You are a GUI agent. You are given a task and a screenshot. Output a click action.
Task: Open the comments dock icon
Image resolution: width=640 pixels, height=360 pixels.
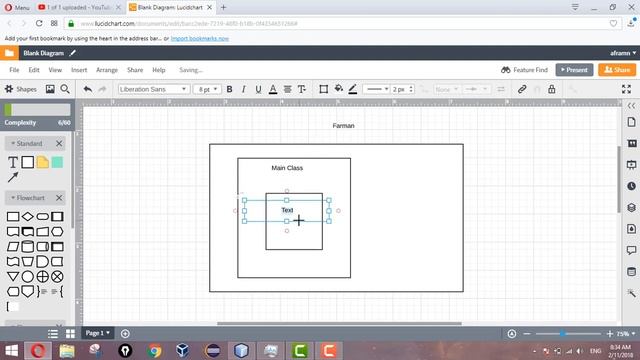coord(631,250)
